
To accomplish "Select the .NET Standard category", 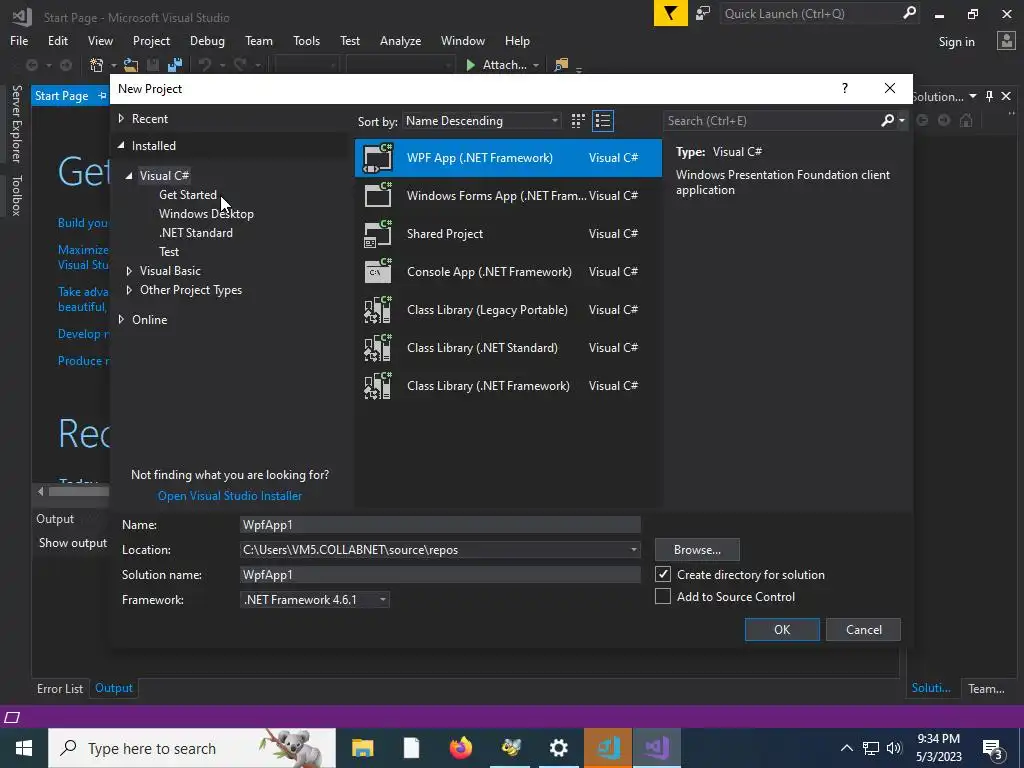I will point(196,232).
